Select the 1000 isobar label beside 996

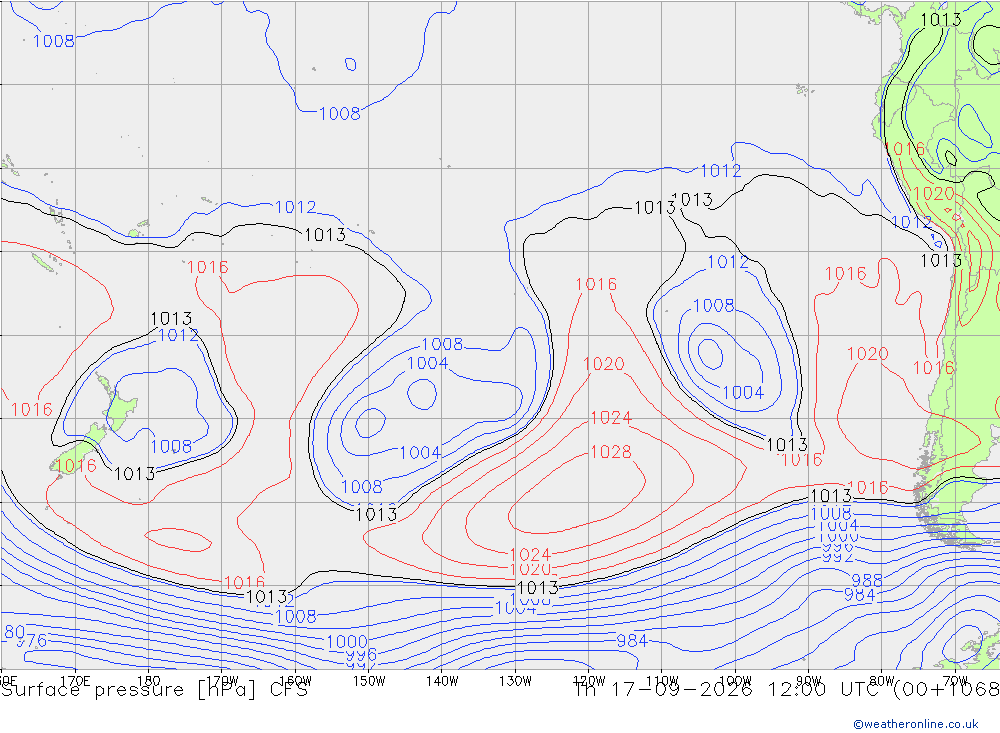pyautogui.click(x=347, y=642)
